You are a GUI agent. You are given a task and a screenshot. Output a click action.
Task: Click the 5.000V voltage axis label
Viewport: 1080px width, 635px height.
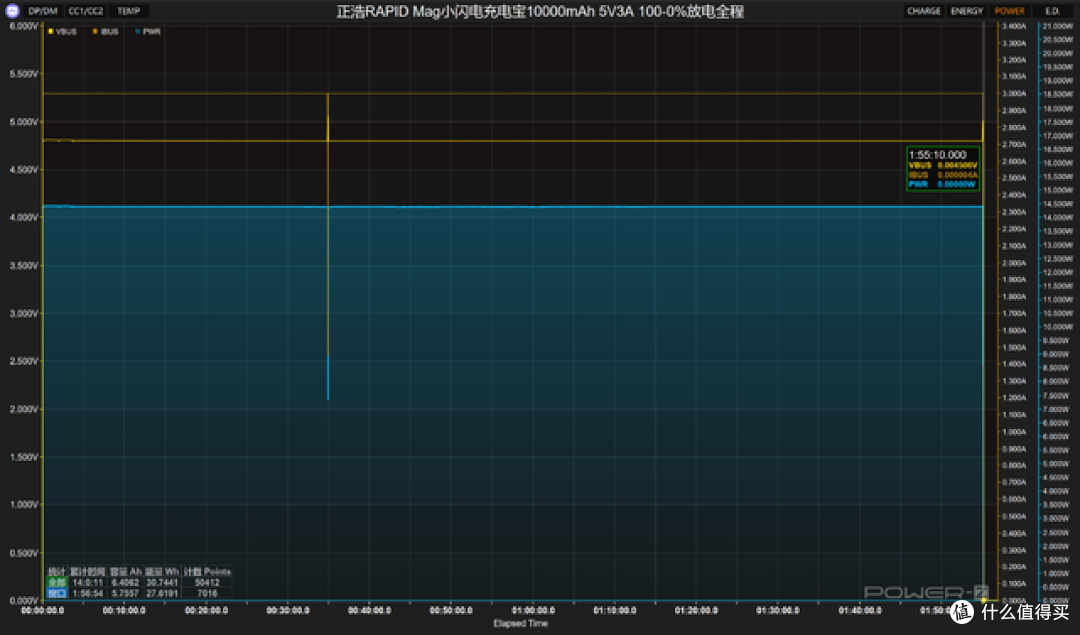(x=24, y=122)
